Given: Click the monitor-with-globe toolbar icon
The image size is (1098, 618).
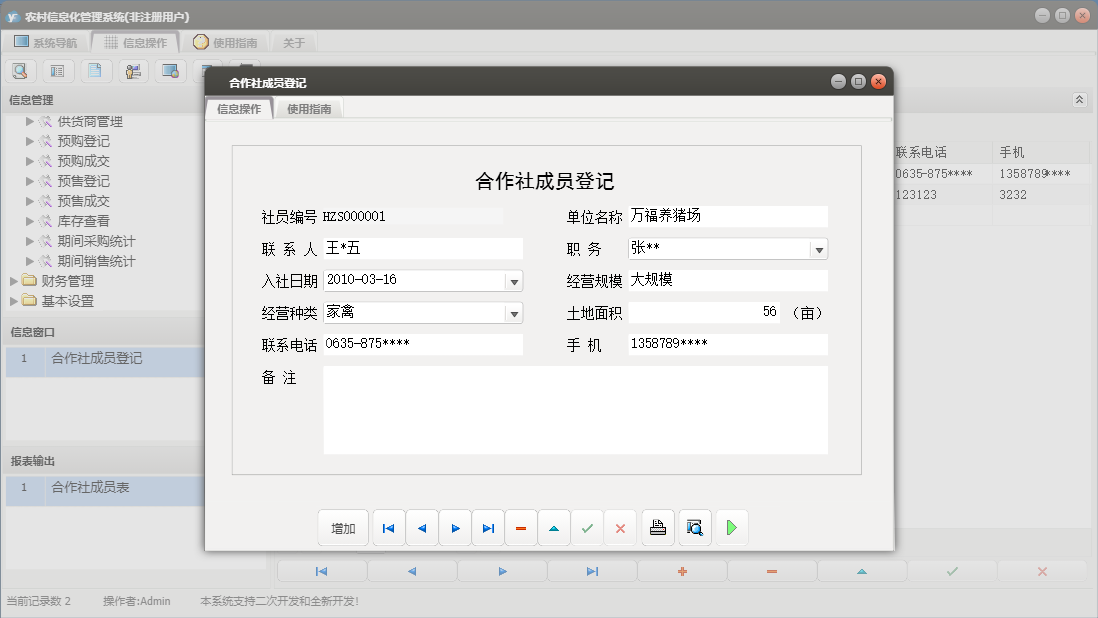Looking at the screenshot, I should point(170,70).
